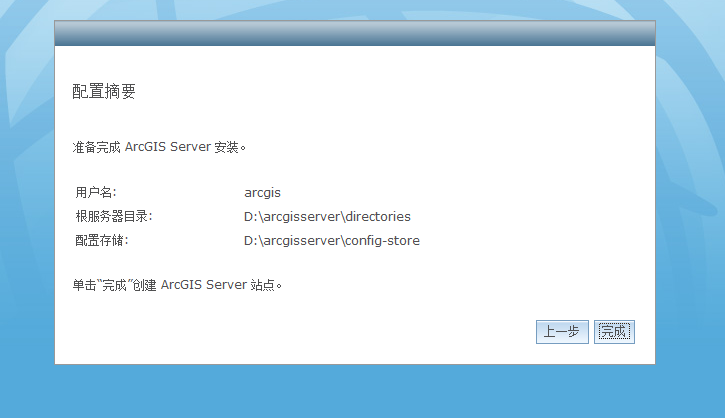Click the path D:\arcgisserver\config-store
This screenshot has height=418, width=725.
coord(332,240)
